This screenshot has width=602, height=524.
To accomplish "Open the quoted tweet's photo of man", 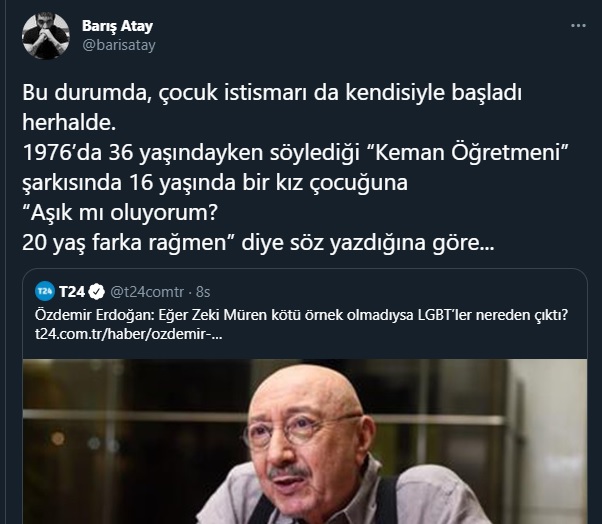I will coord(305,441).
